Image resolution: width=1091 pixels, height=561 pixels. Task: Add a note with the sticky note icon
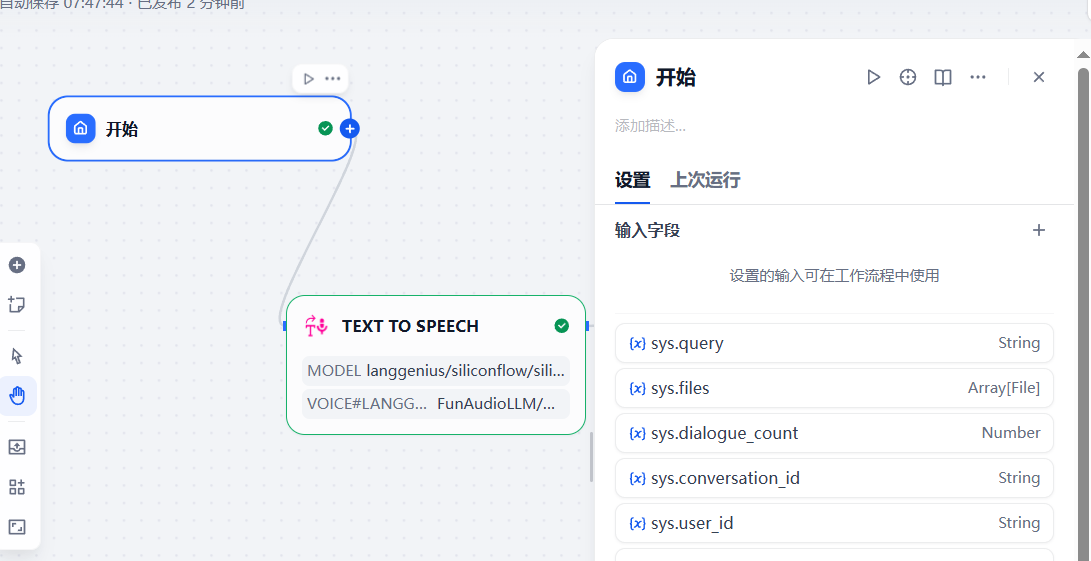tap(17, 304)
